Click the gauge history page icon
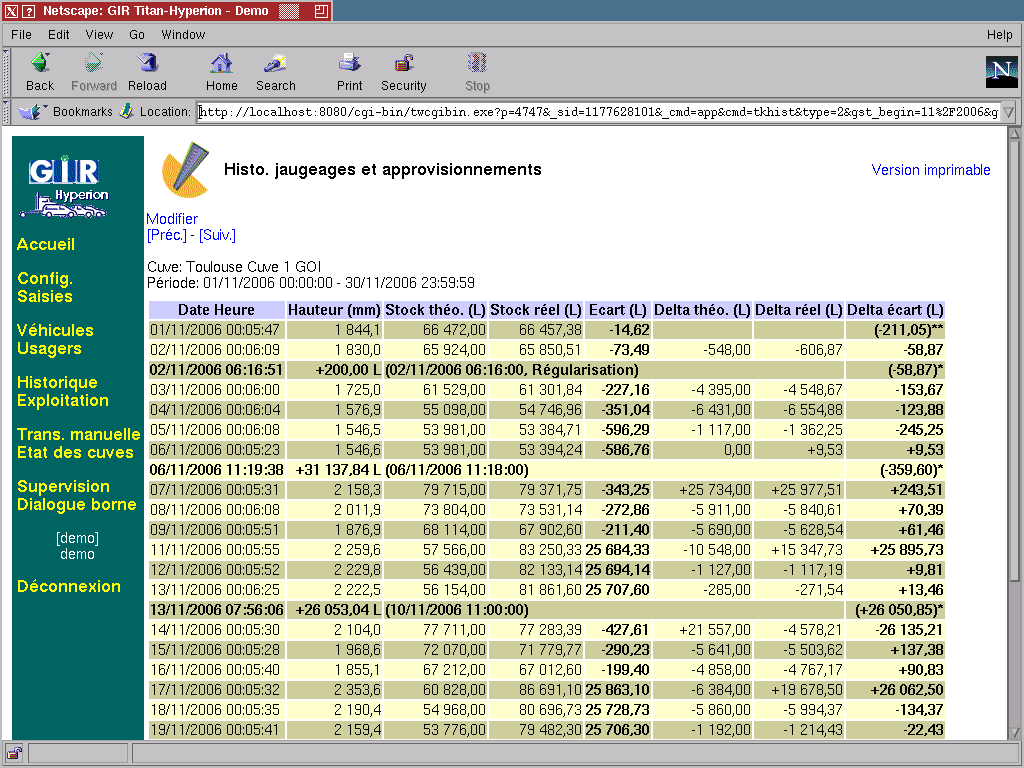 [x=185, y=170]
